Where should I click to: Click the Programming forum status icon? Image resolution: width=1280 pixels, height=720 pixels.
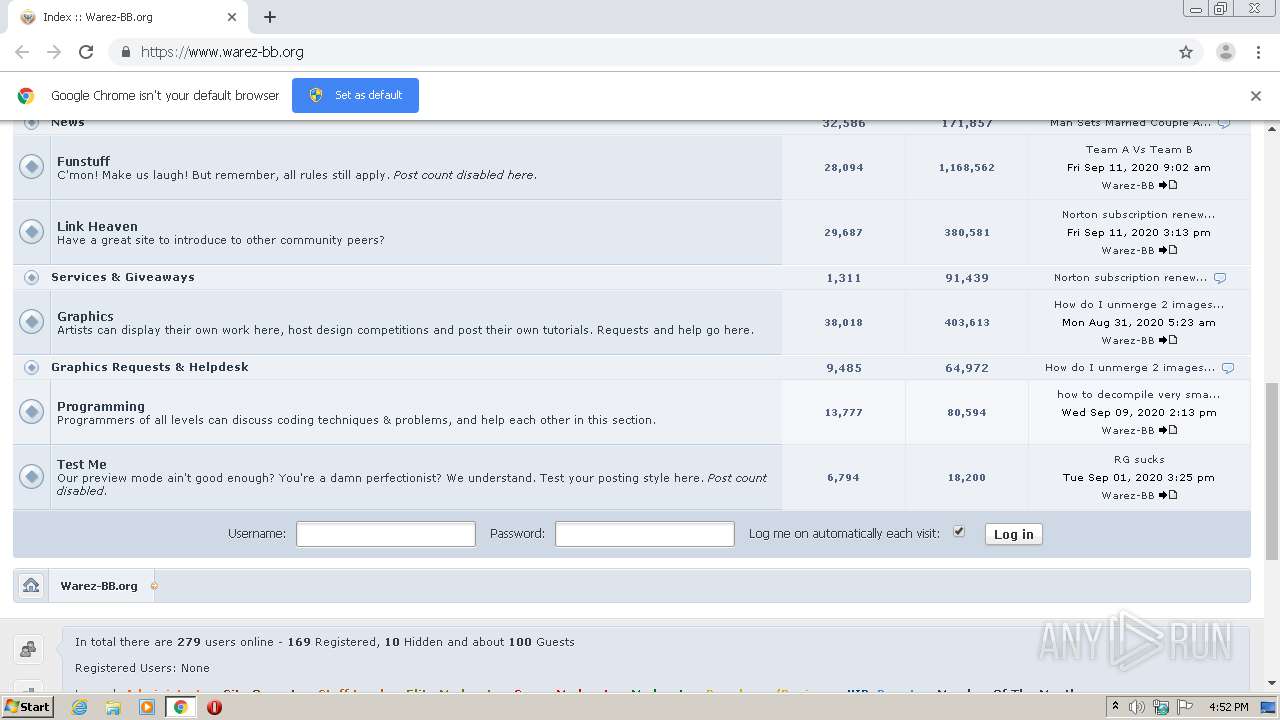32,412
